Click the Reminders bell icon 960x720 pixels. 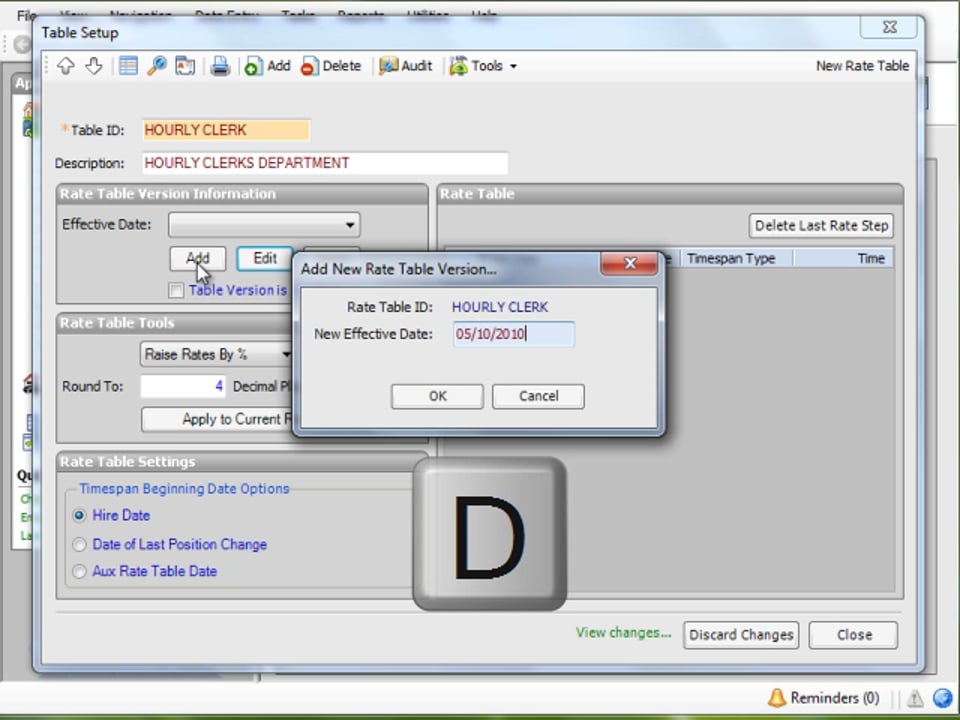click(777, 697)
